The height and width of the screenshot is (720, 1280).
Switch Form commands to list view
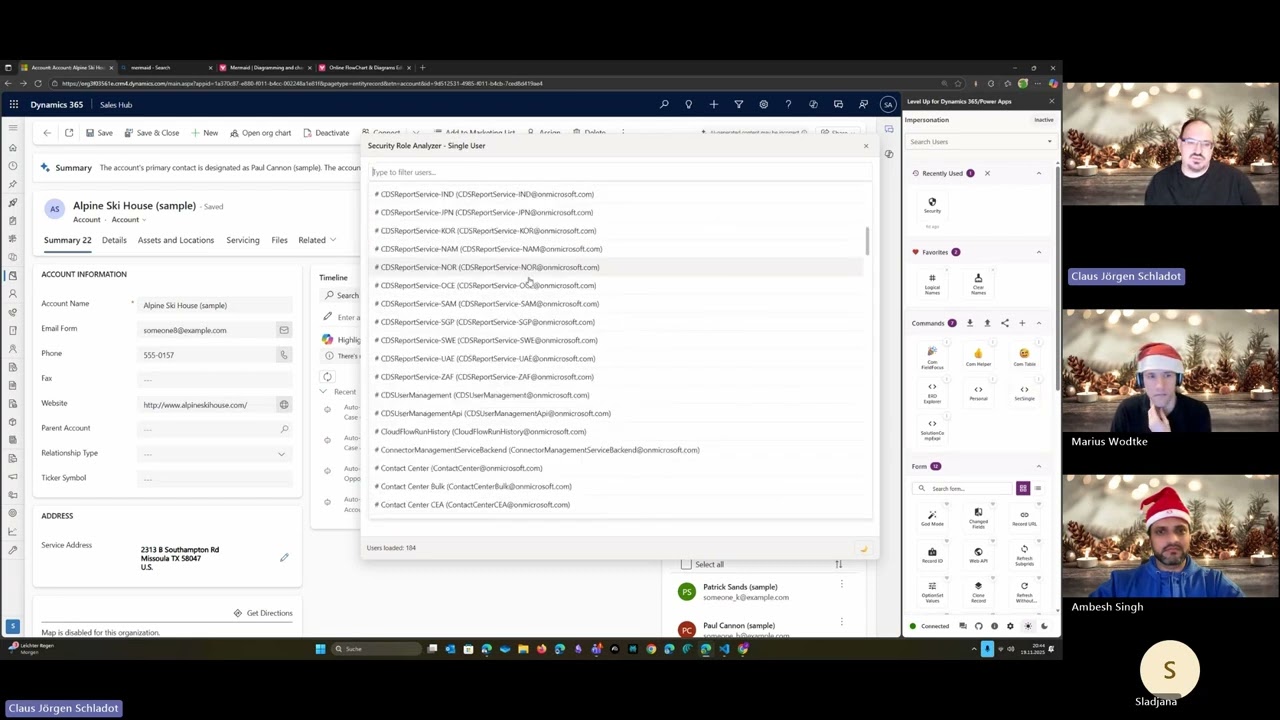tap(1038, 488)
